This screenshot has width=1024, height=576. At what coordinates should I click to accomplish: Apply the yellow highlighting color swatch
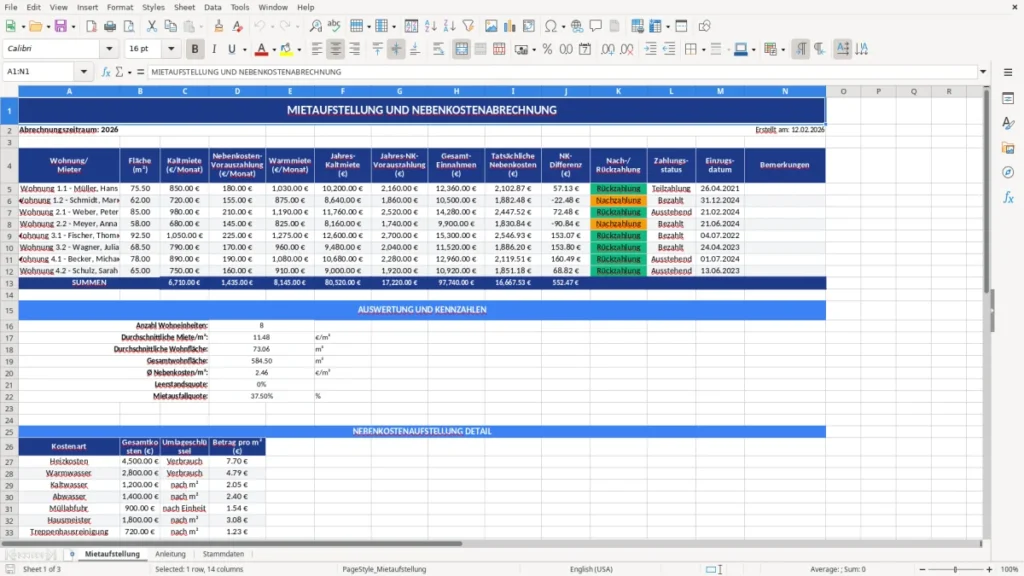(286, 49)
